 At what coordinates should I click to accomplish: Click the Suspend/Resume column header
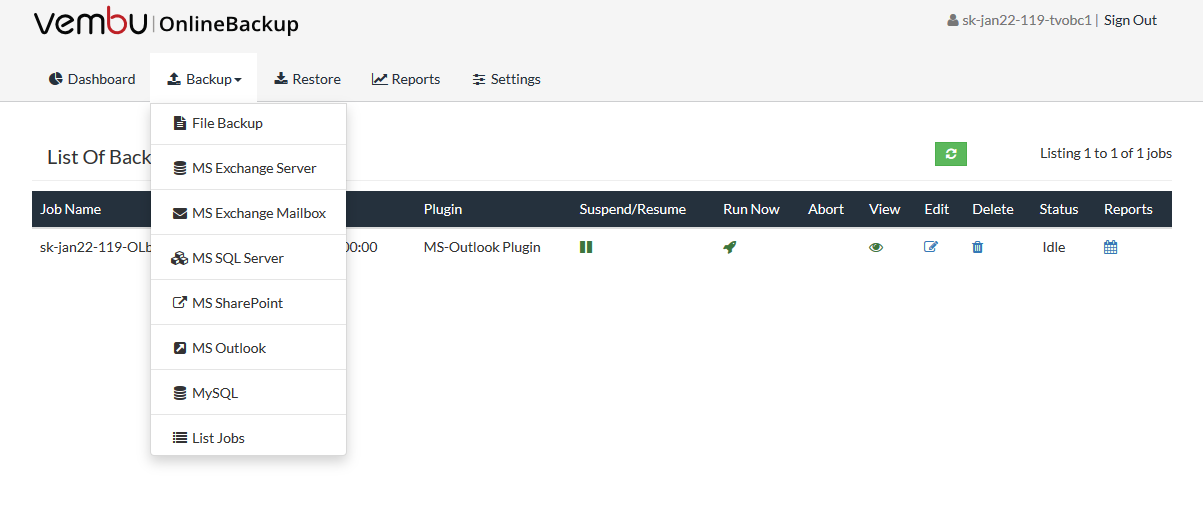pos(633,209)
